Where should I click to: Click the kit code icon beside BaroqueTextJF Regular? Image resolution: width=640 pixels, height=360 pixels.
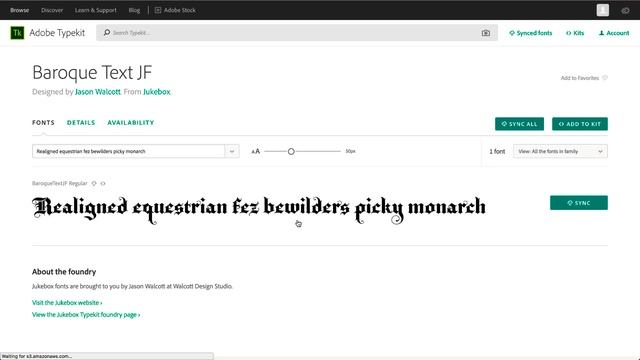point(103,184)
